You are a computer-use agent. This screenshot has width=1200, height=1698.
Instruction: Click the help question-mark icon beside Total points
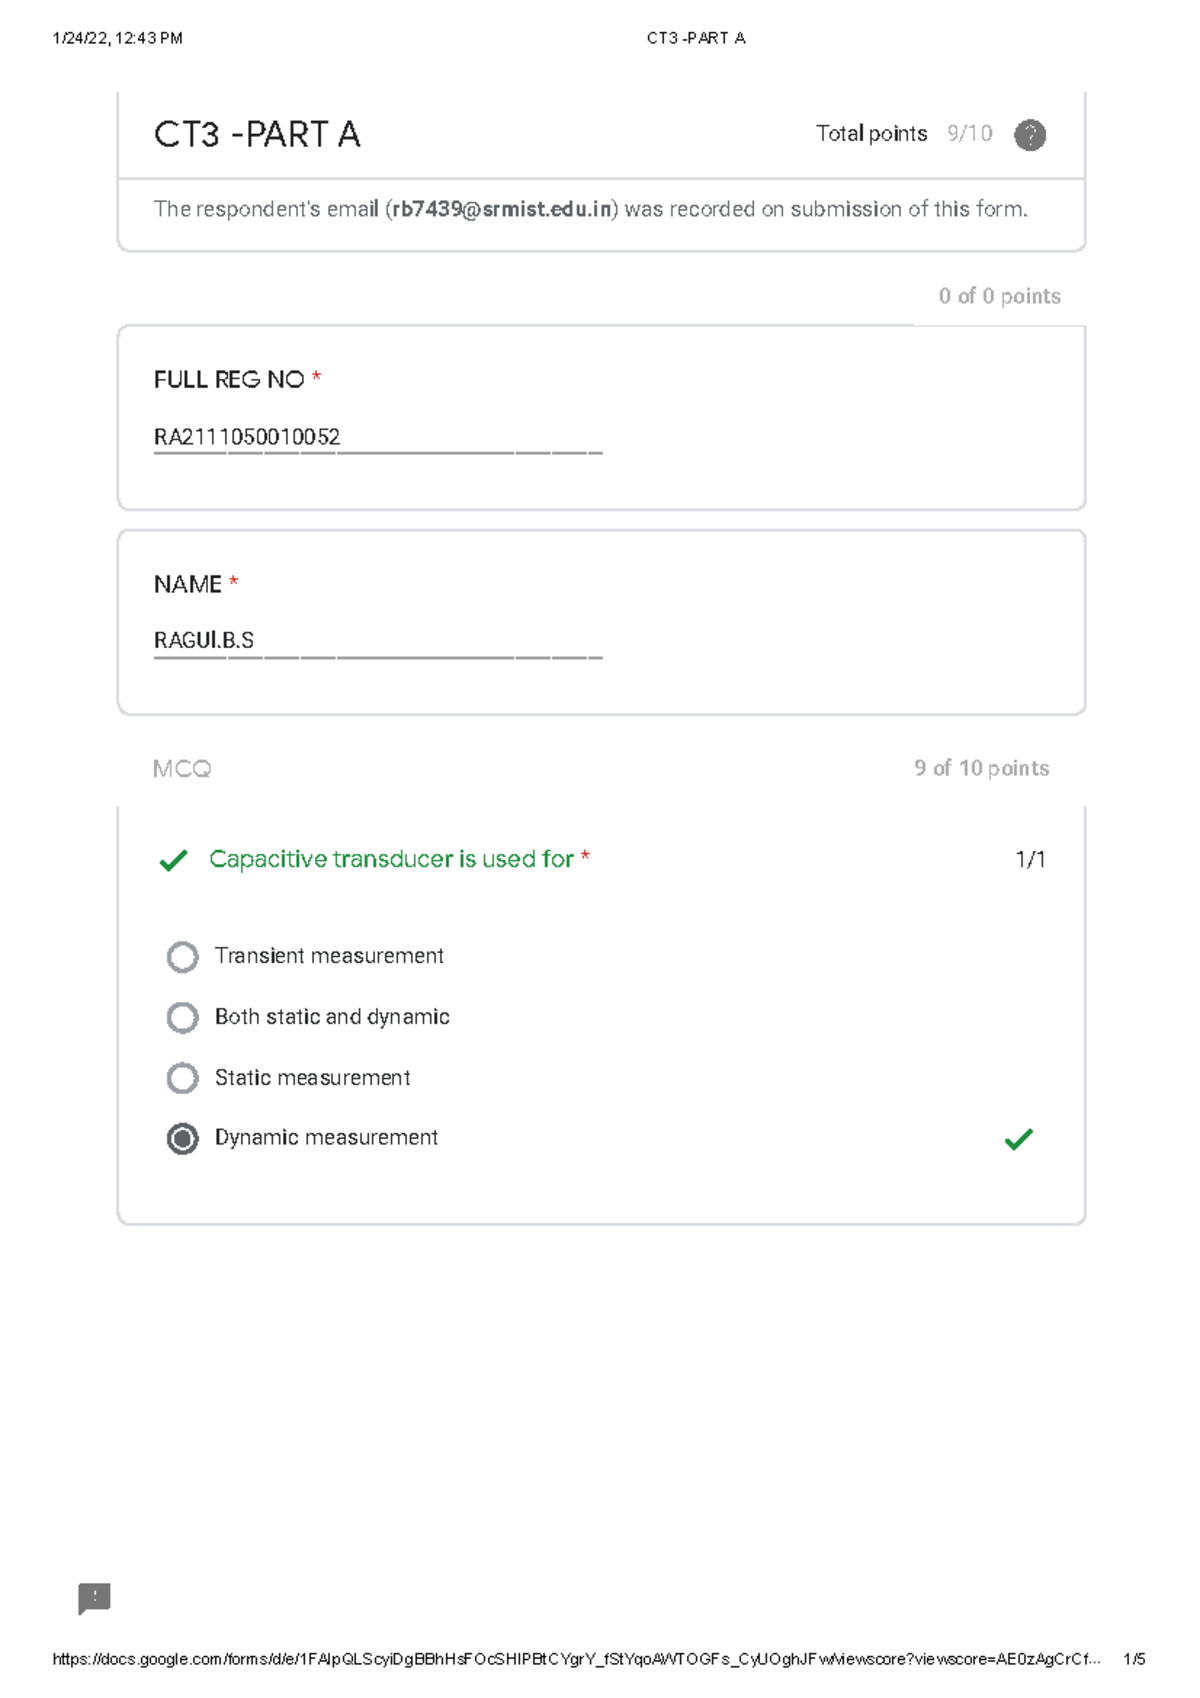[1029, 135]
